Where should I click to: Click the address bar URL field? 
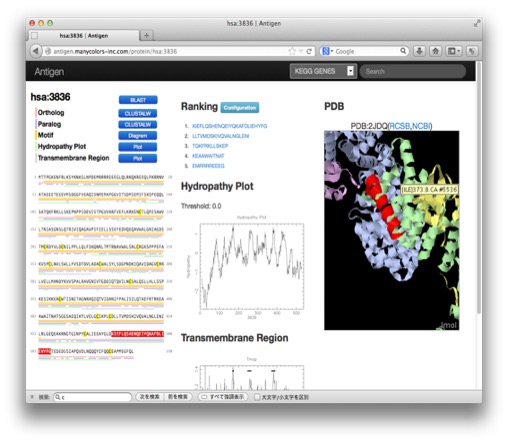click(x=167, y=51)
